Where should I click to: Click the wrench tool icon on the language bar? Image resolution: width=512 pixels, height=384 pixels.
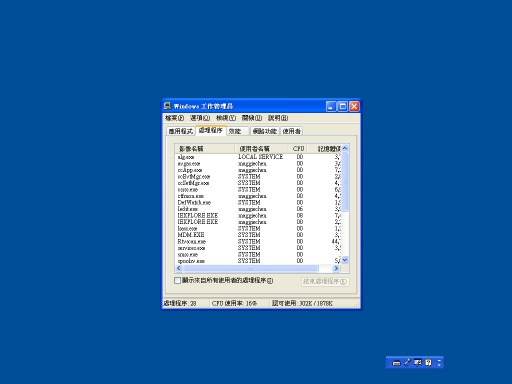pyautogui.click(x=407, y=362)
